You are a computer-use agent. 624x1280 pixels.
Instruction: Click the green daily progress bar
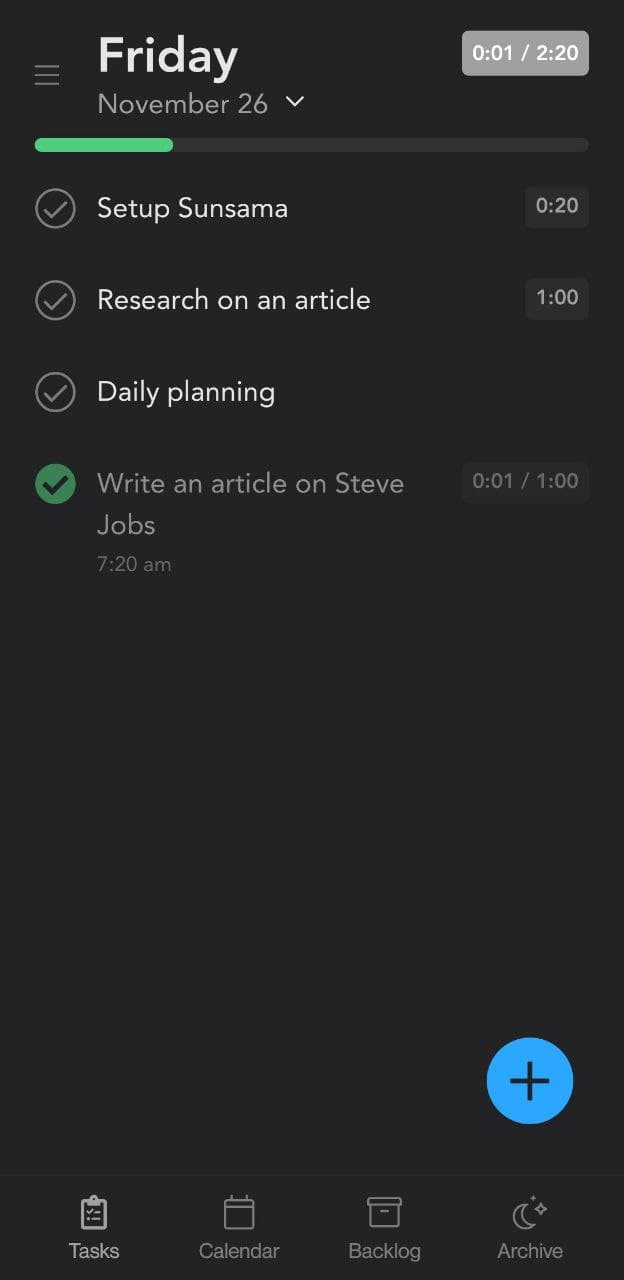[x=104, y=145]
